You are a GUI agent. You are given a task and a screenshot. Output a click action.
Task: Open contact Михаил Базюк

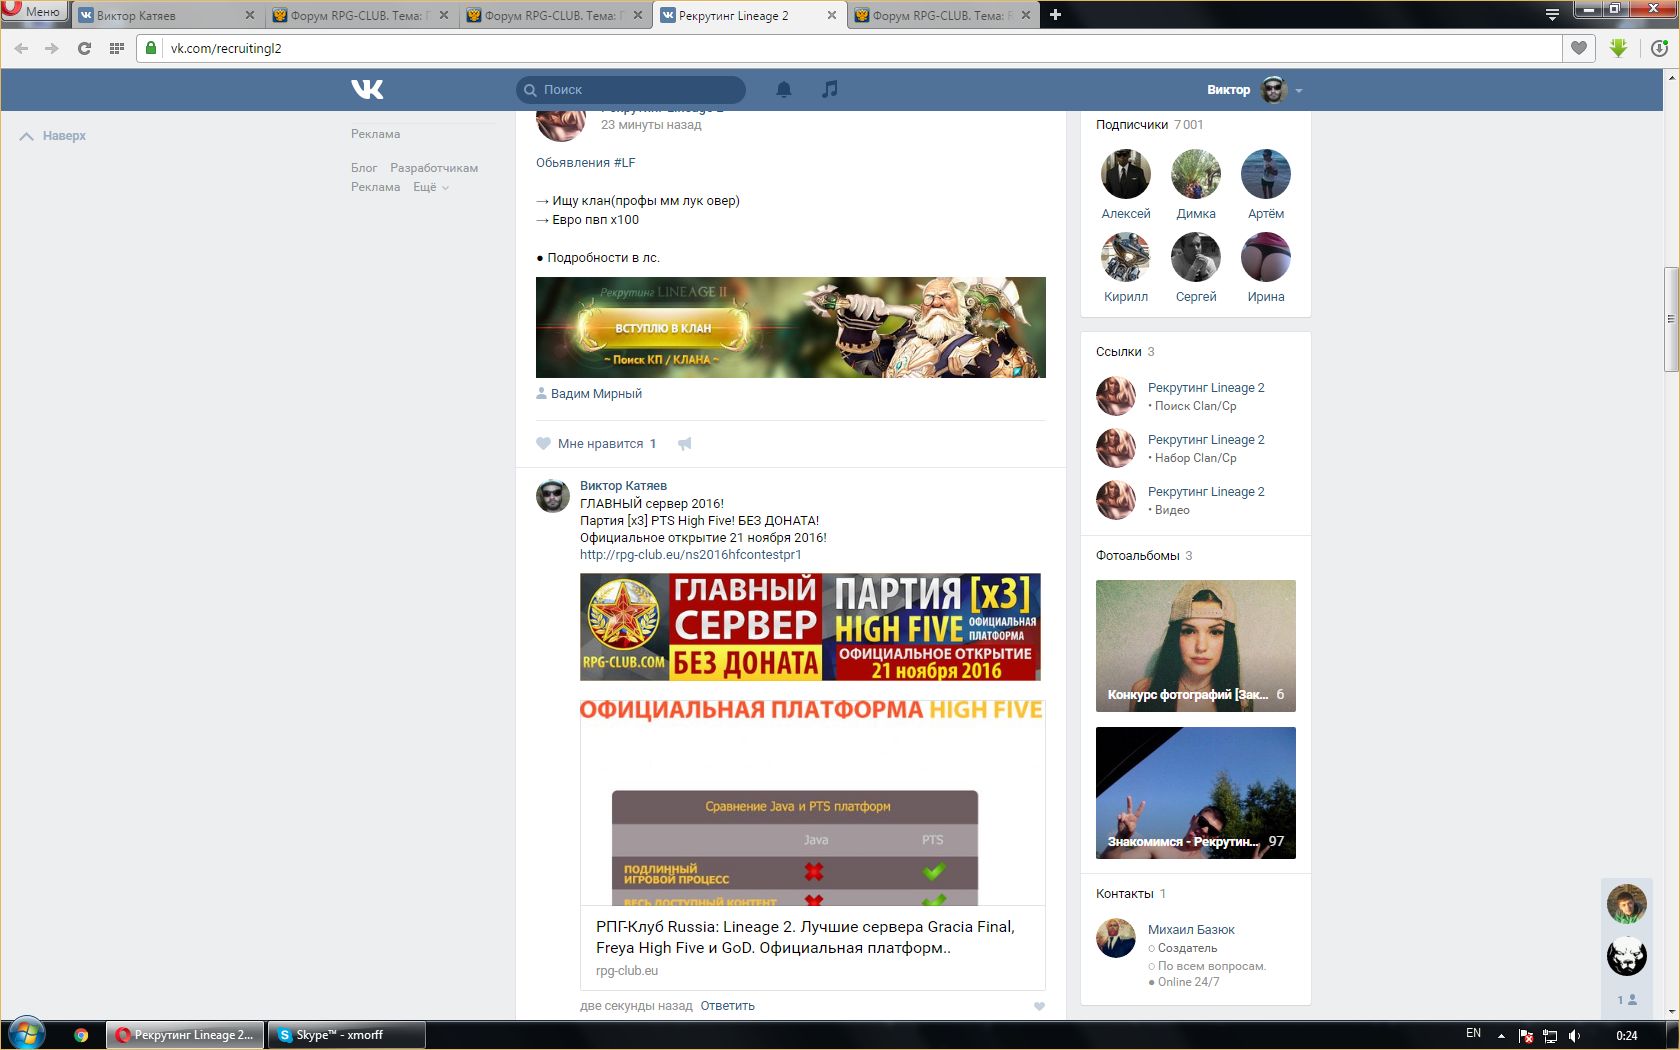(x=1191, y=930)
